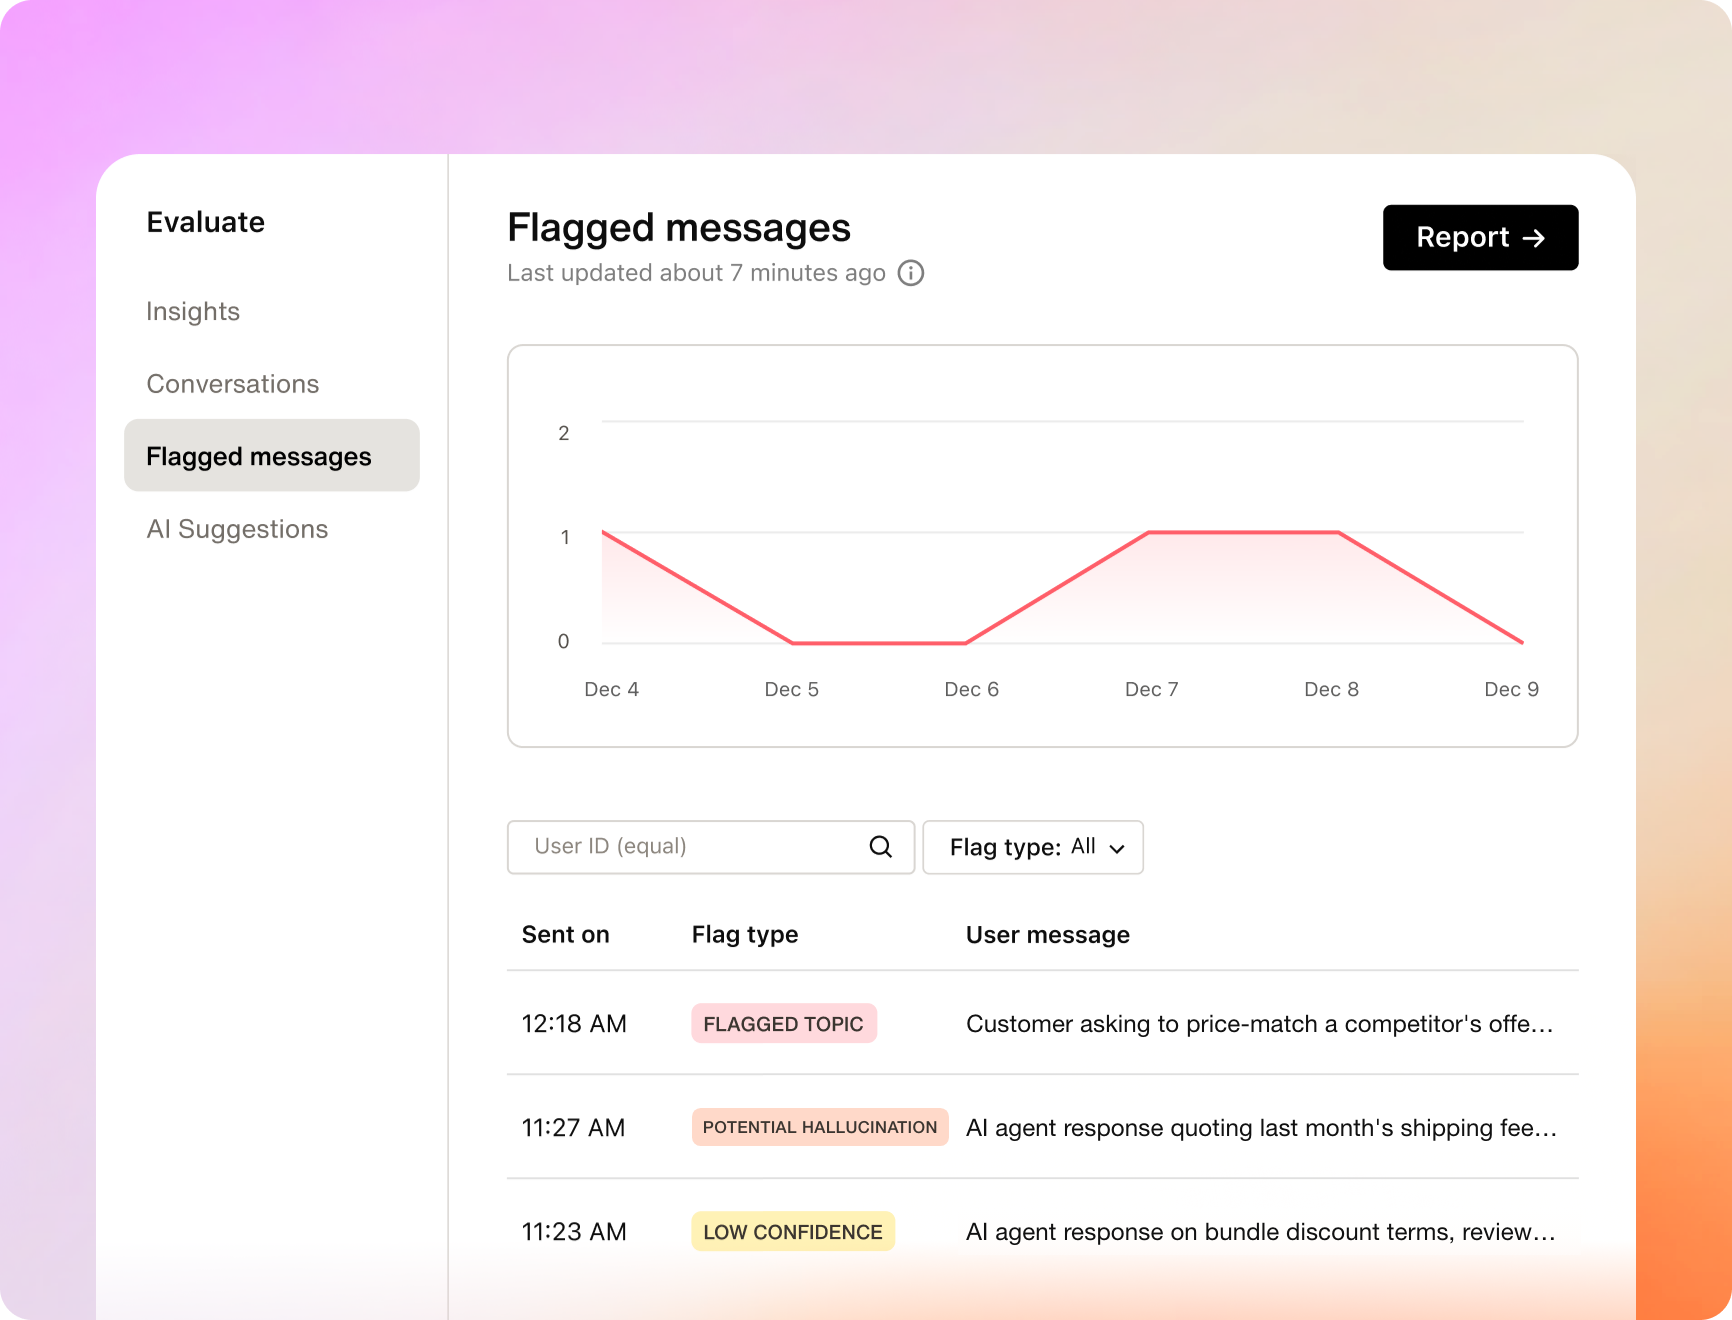Open the Insights section
Screen dimensions: 1732x1320
pos(193,312)
